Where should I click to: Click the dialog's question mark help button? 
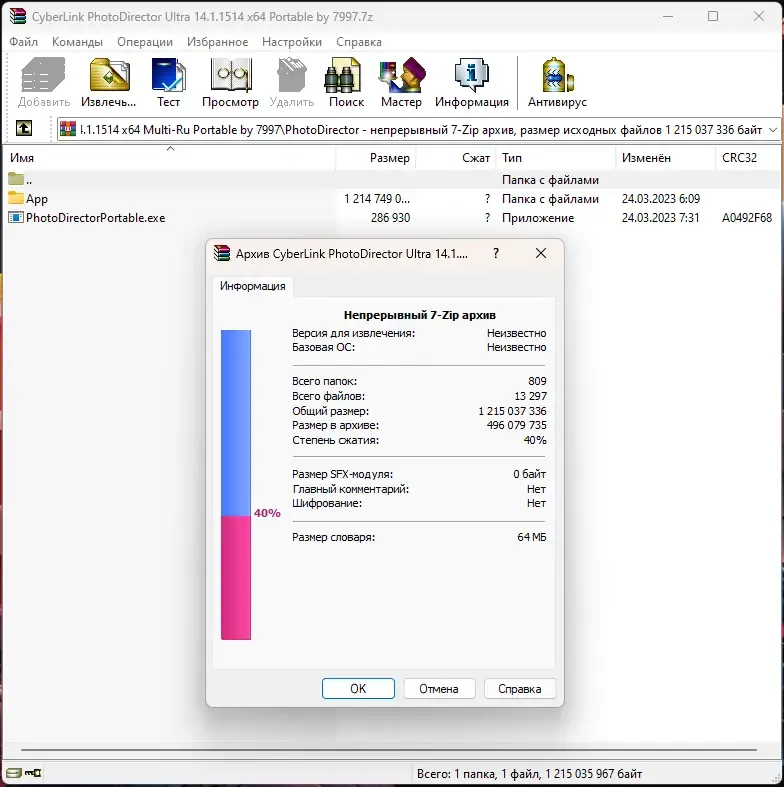click(496, 253)
